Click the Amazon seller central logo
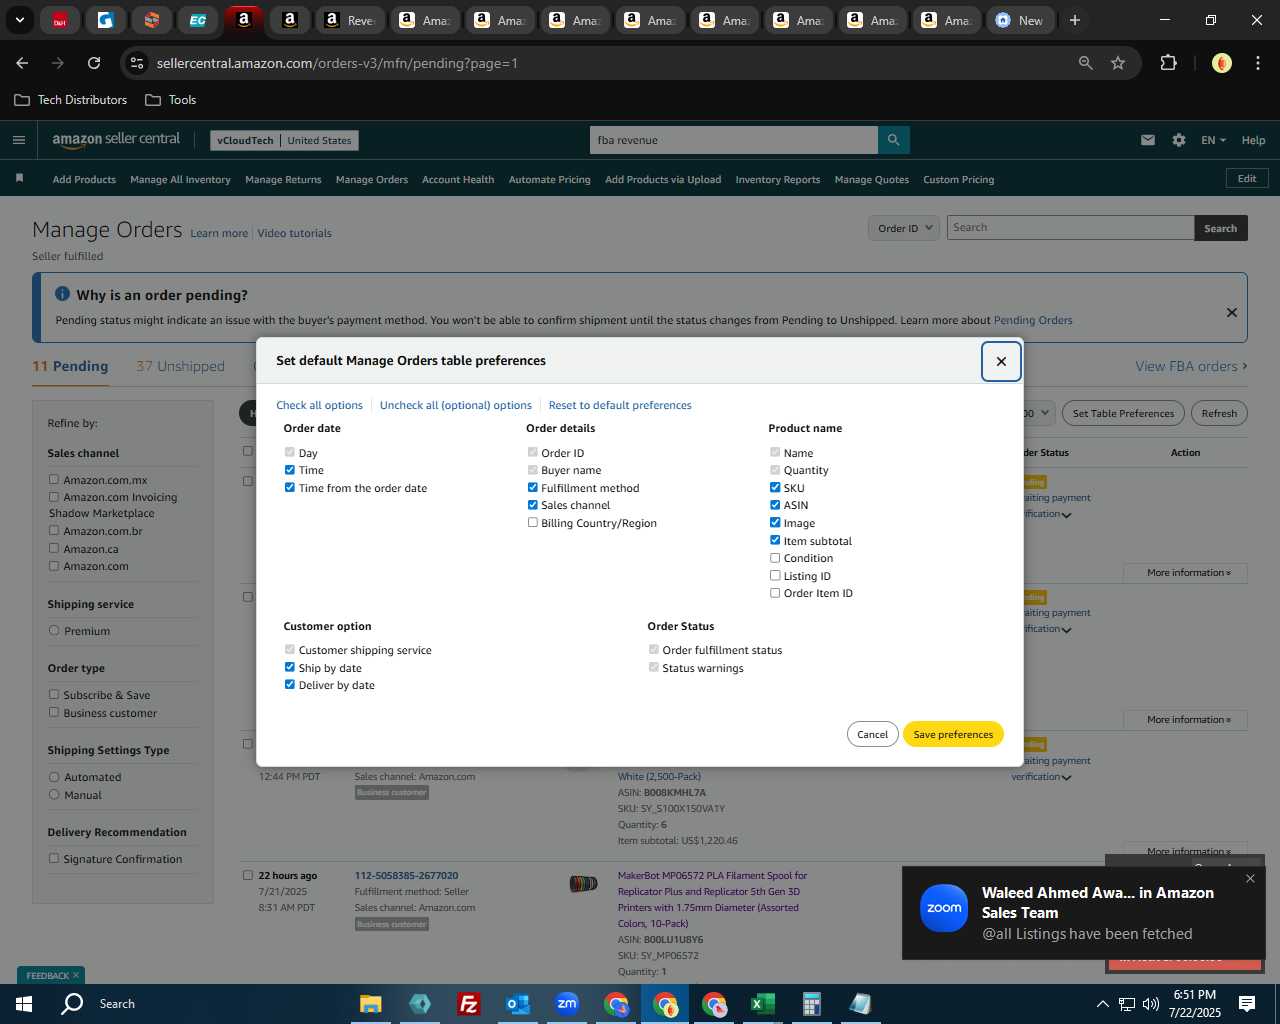The image size is (1280, 1024). pyautogui.click(x=116, y=140)
